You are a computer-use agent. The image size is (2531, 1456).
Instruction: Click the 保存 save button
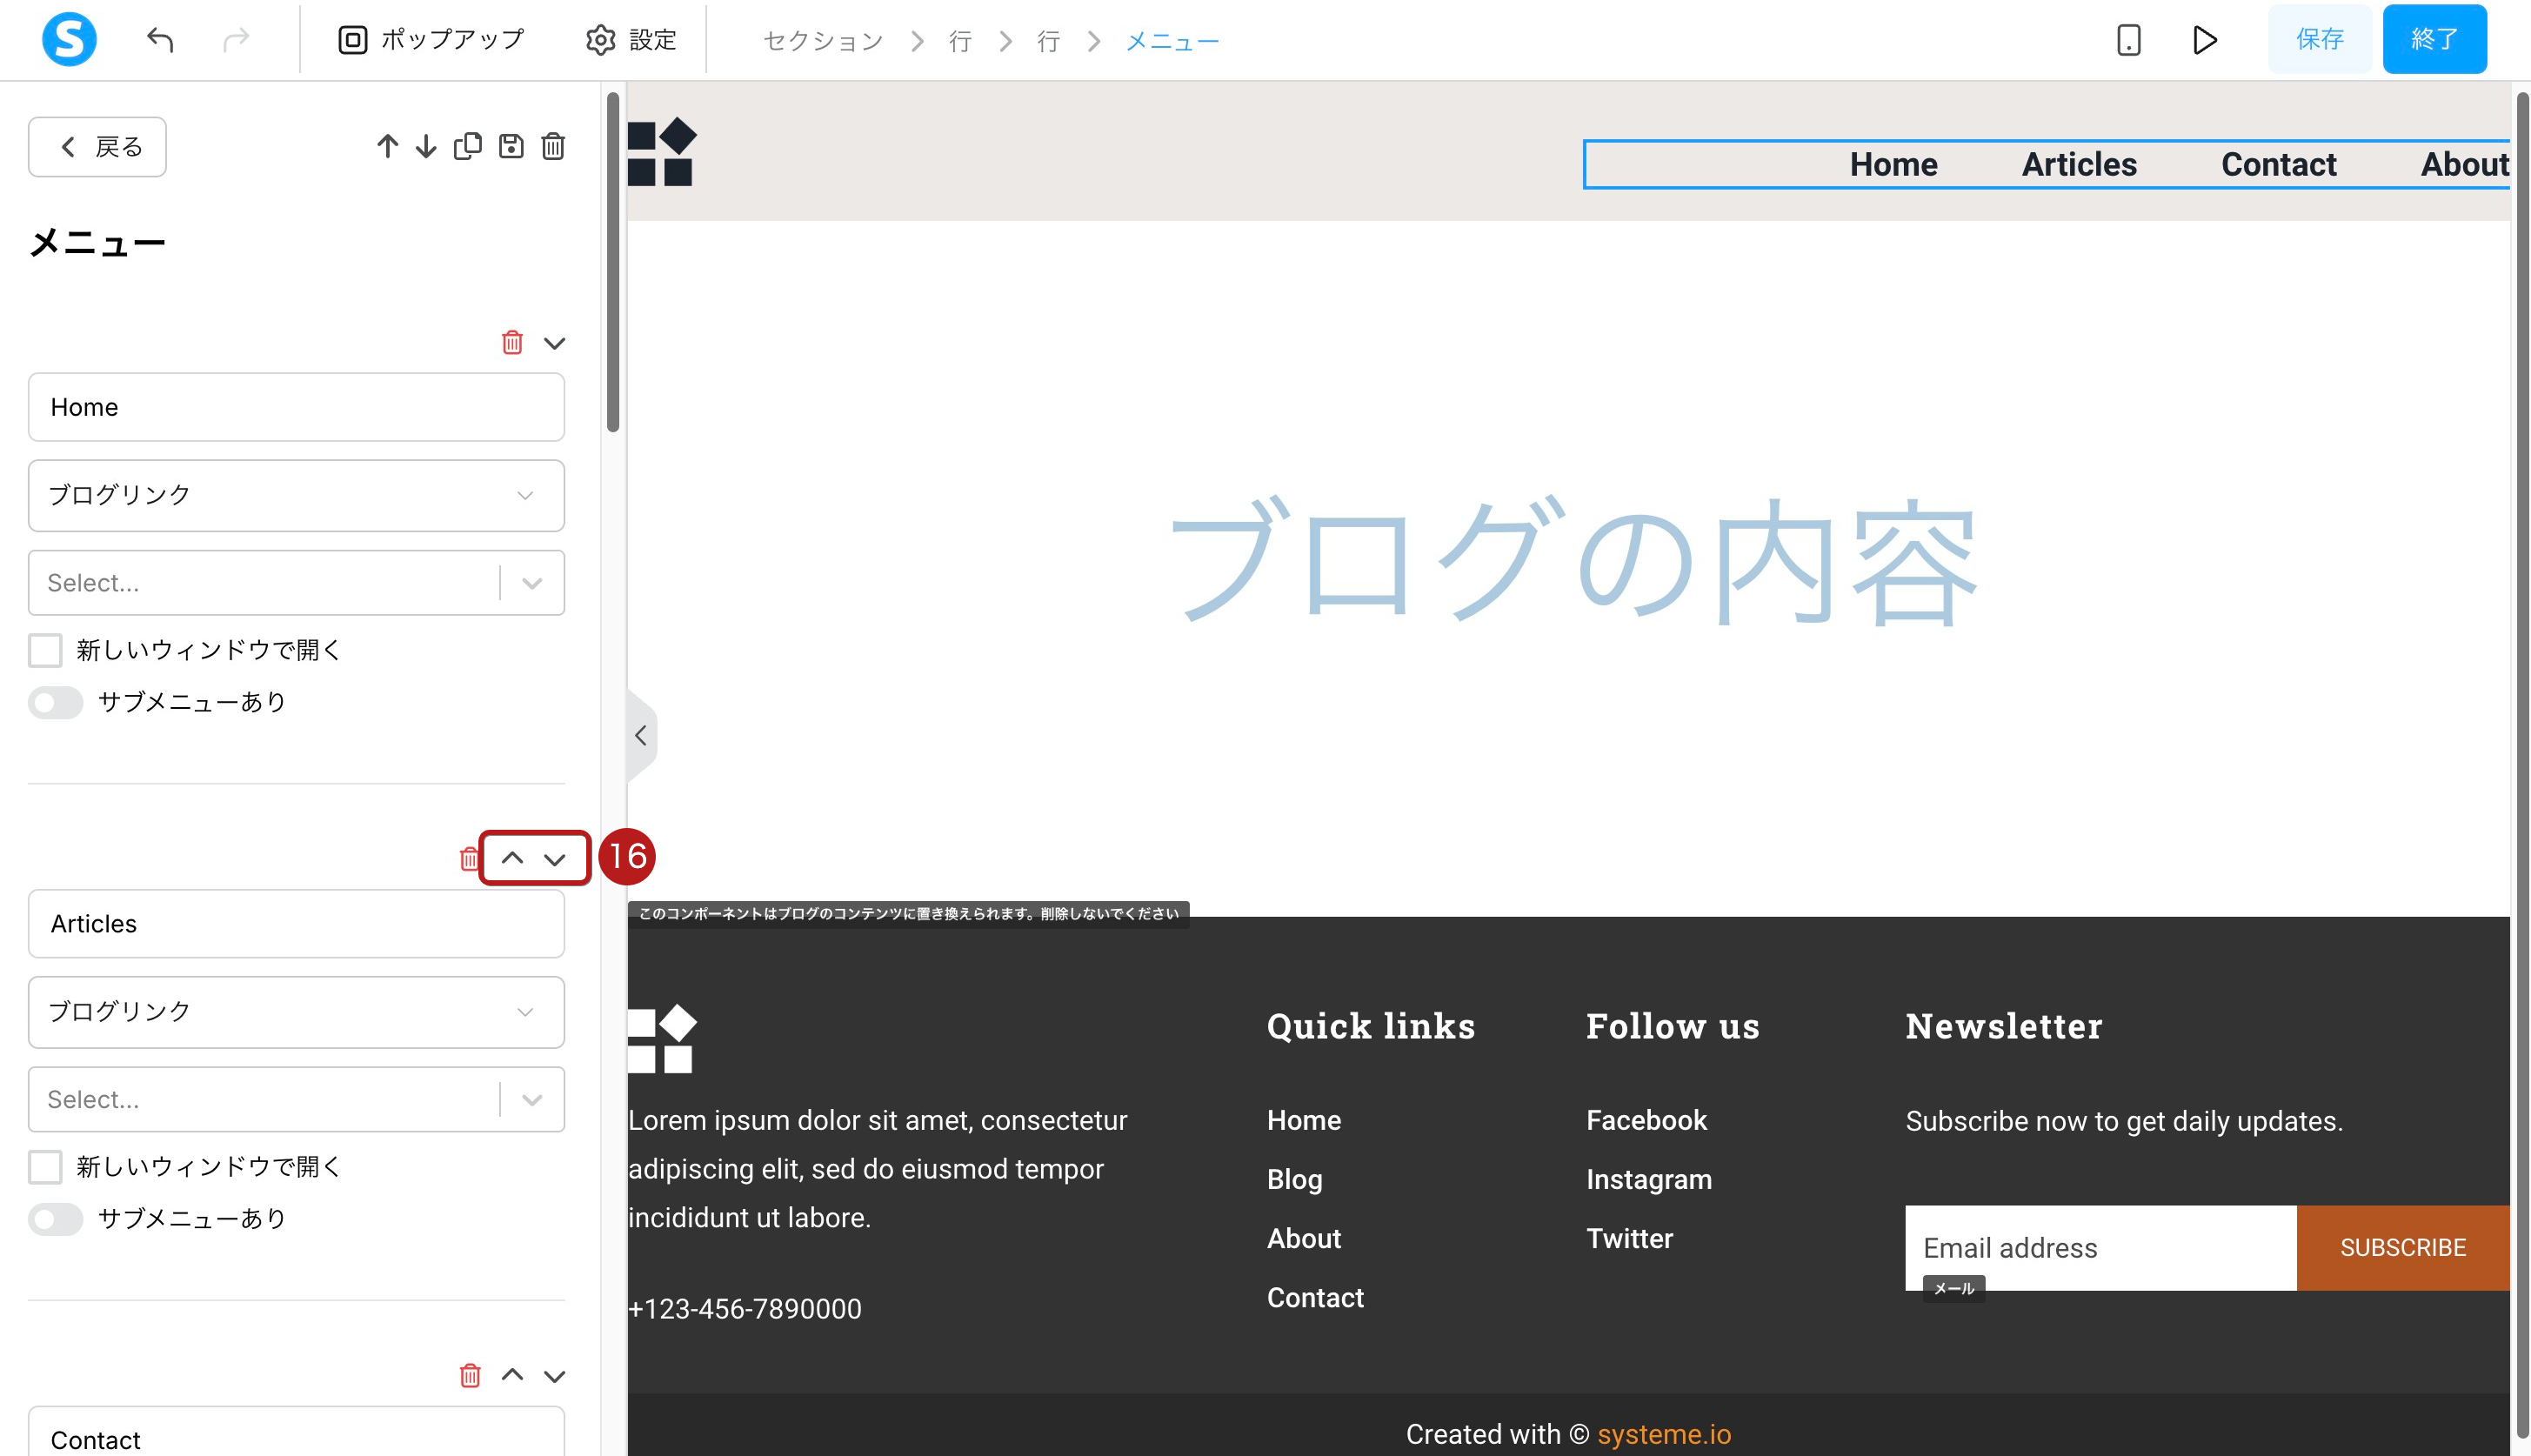2319,40
